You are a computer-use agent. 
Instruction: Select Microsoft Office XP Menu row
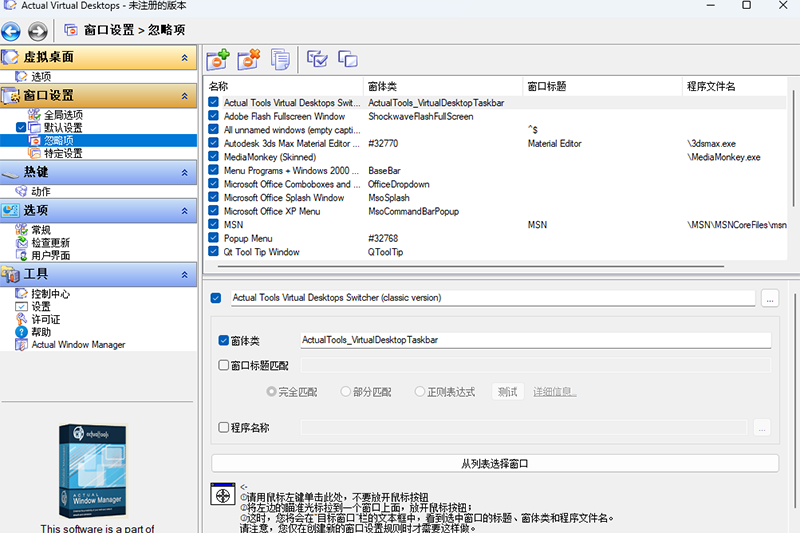tap(497, 211)
